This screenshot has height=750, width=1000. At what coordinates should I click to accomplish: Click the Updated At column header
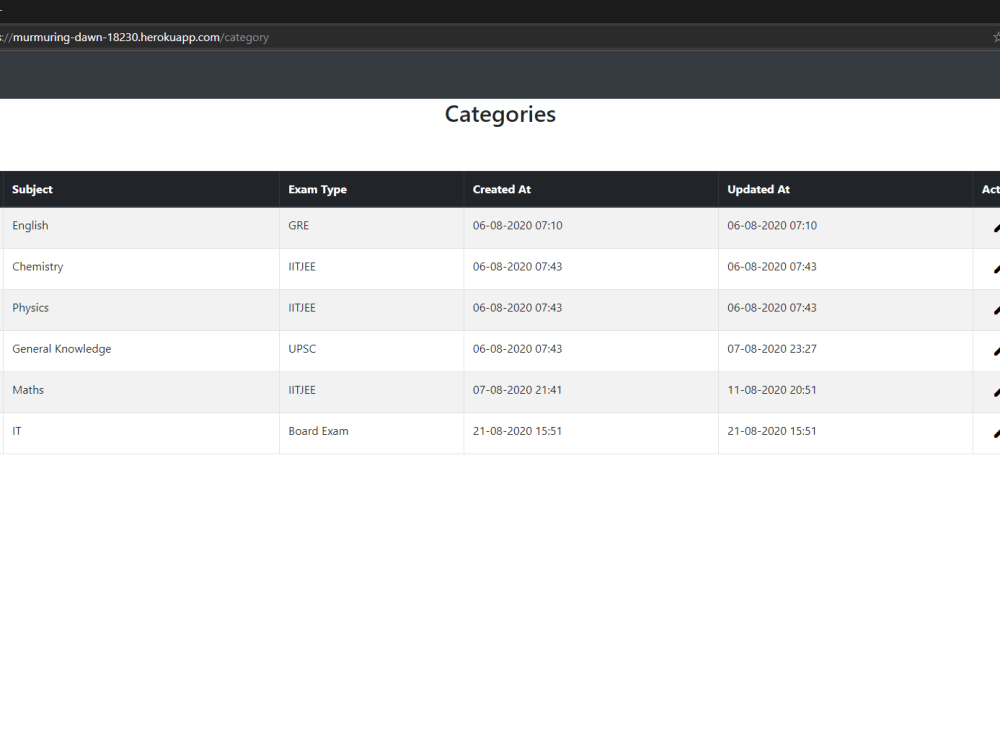[758, 189]
